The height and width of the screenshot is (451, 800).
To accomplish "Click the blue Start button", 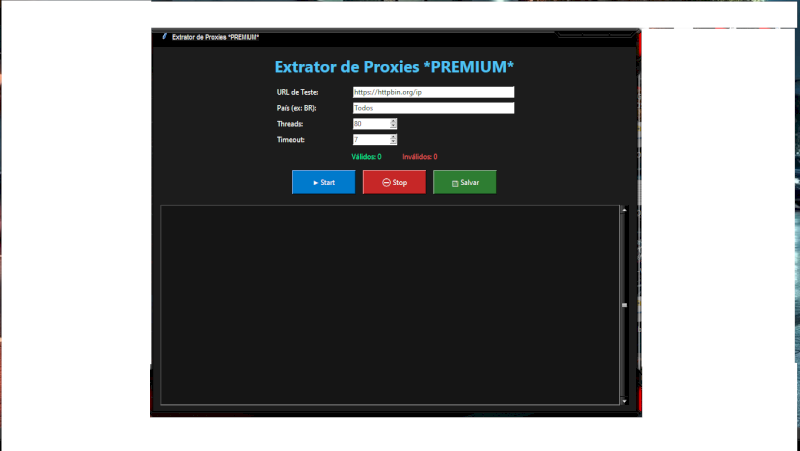I will pyautogui.click(x=323, y=182).
